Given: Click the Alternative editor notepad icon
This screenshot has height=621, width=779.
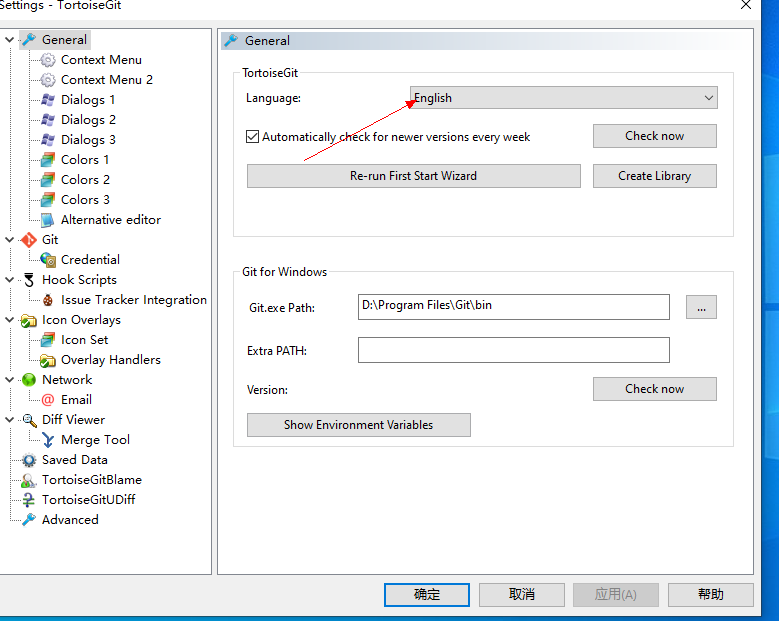Looking at the screenshot, I should [x=48, y=220].
